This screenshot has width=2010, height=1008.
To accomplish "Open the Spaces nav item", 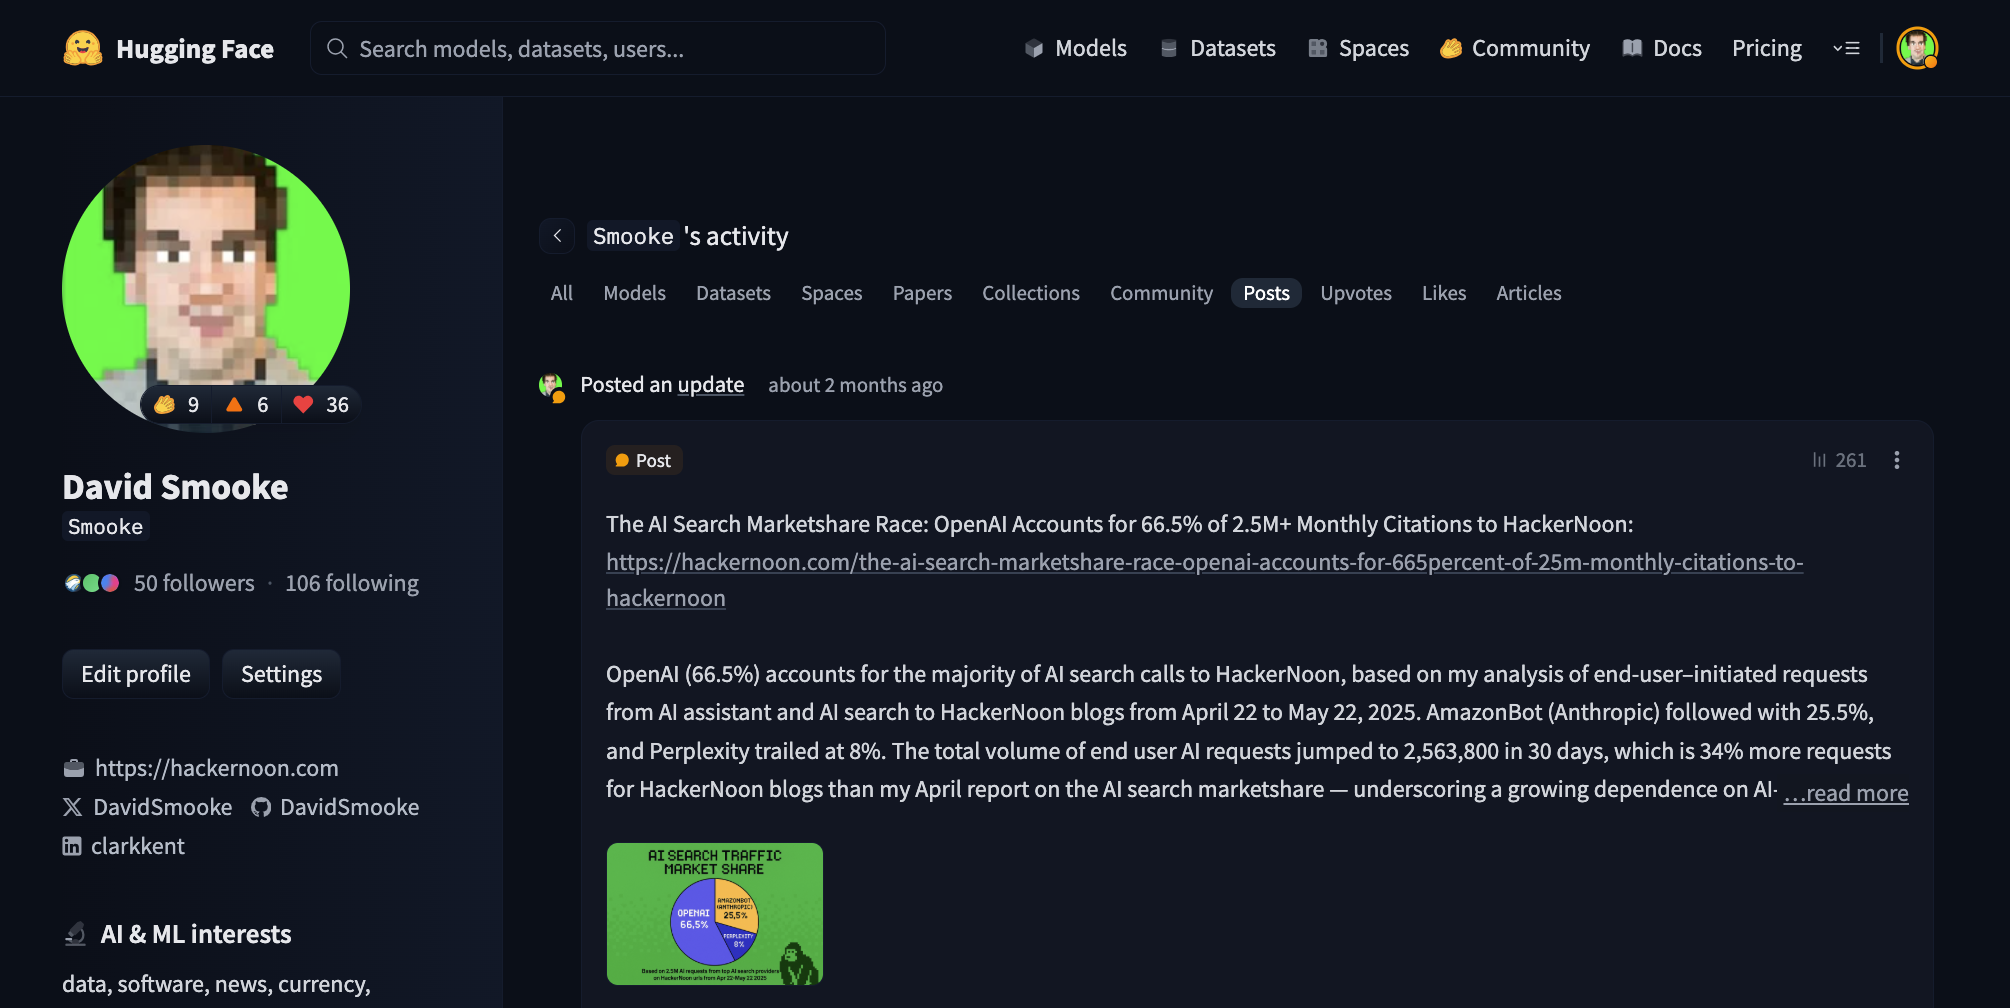I will tap(1359, 48).
